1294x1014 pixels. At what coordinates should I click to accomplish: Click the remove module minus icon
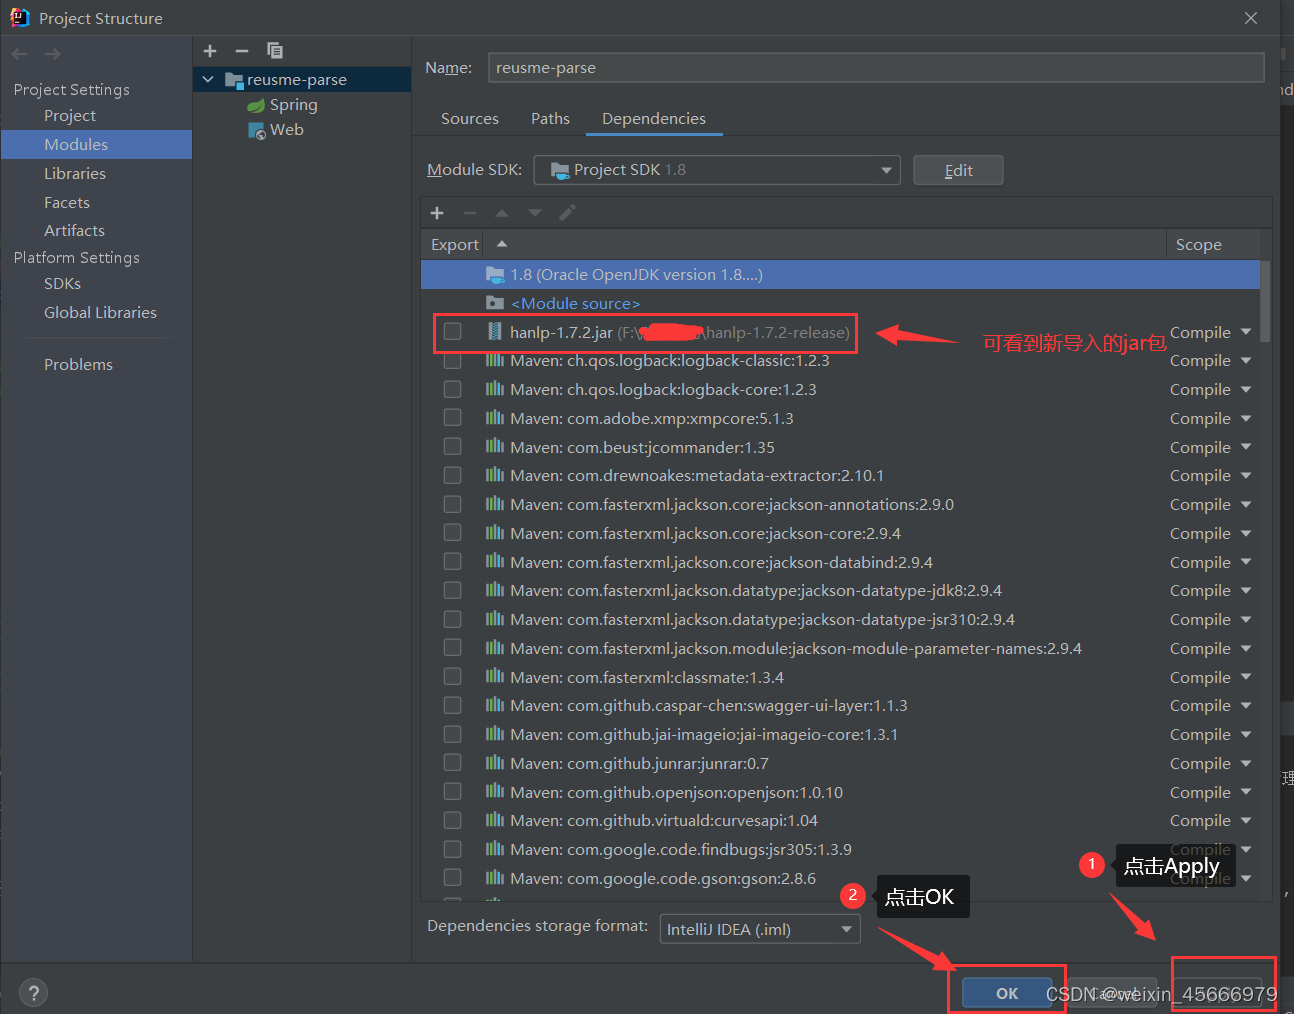click(241, 51)
